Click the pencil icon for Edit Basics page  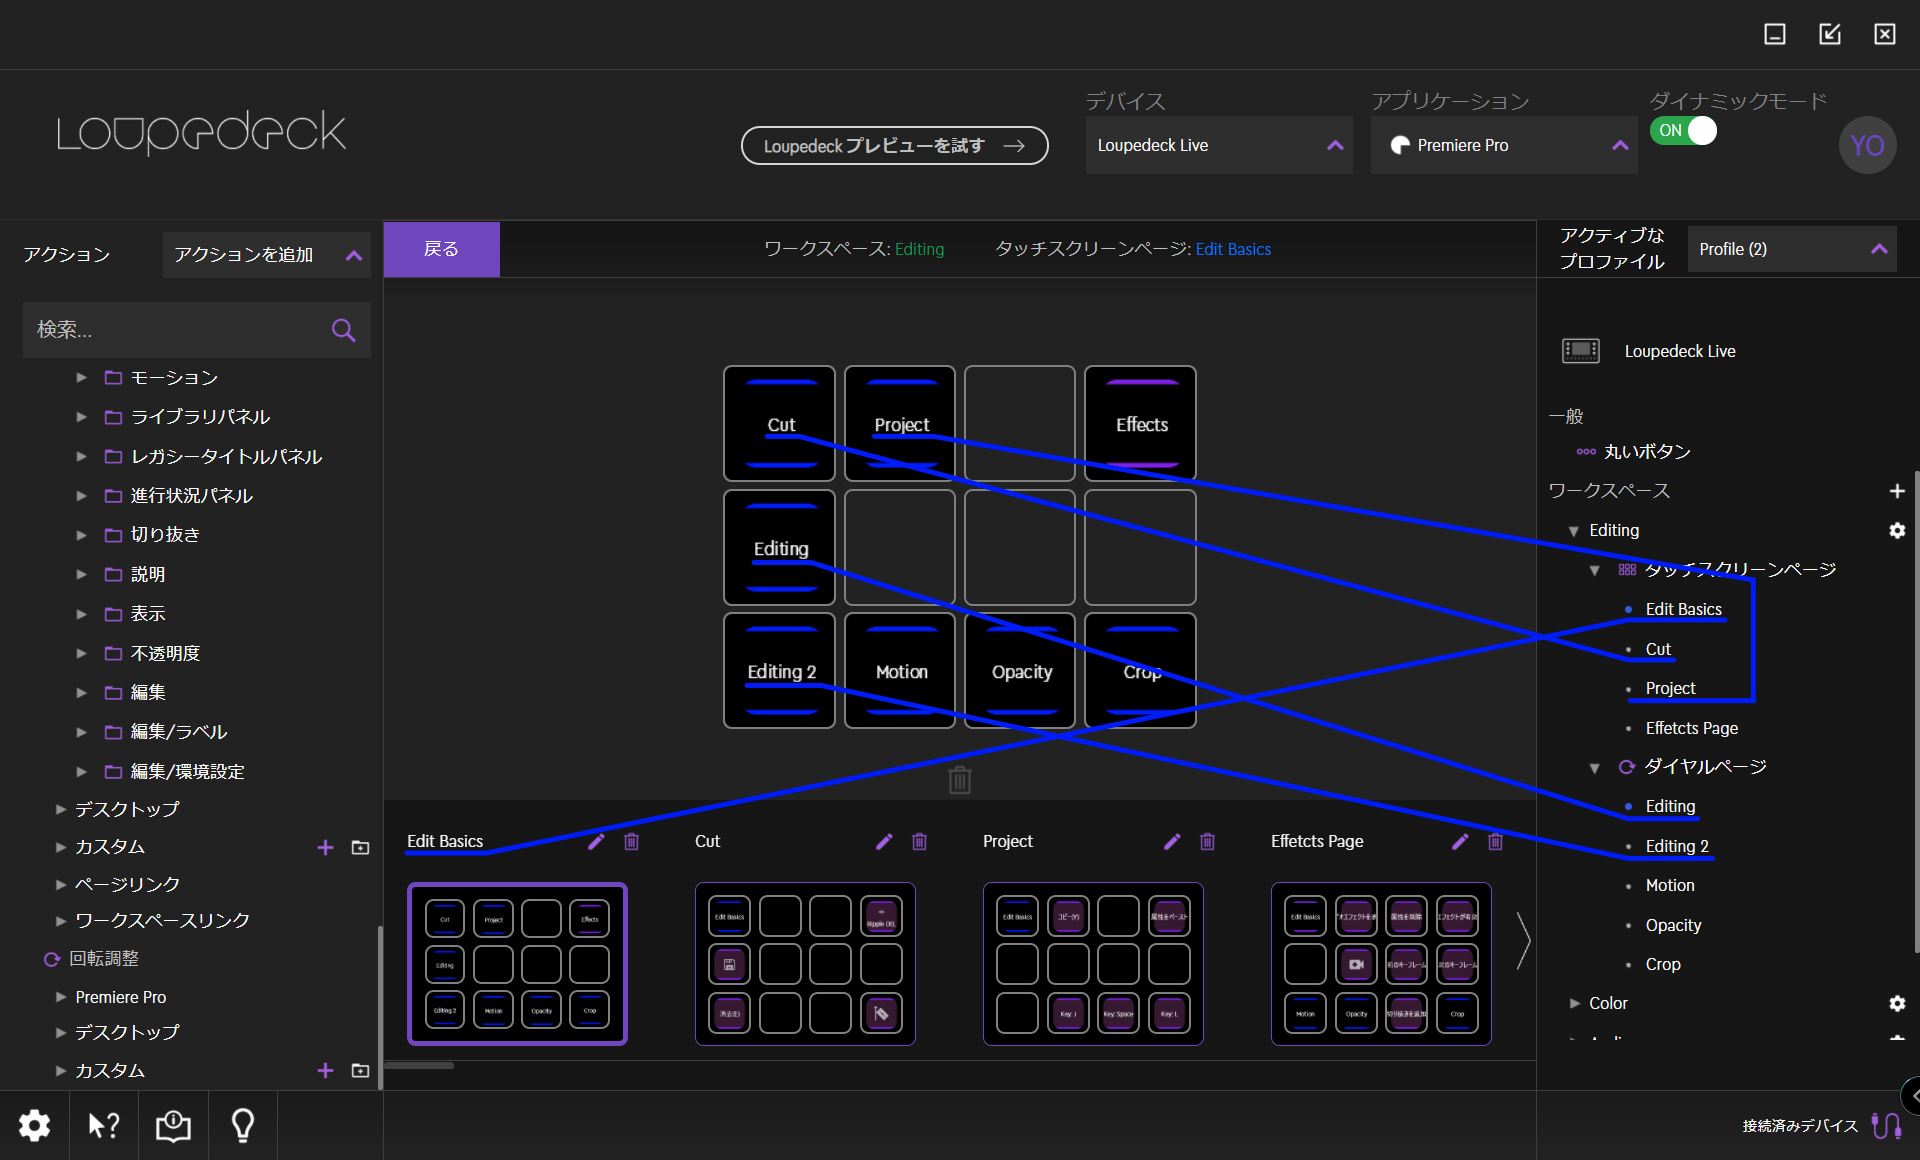pyautogui.click(x=596, y=842)
